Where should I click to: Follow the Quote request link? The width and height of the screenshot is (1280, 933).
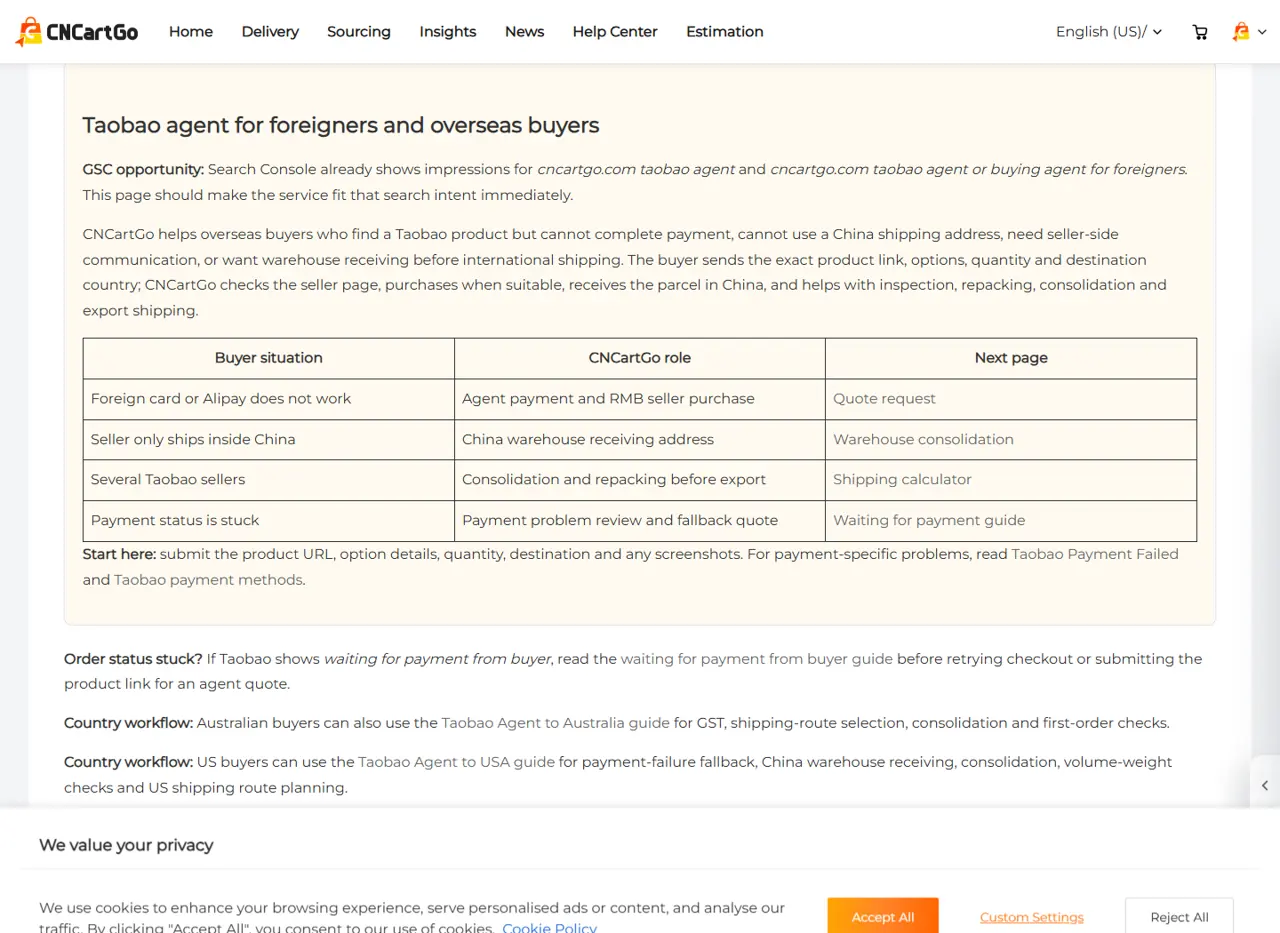884,399
